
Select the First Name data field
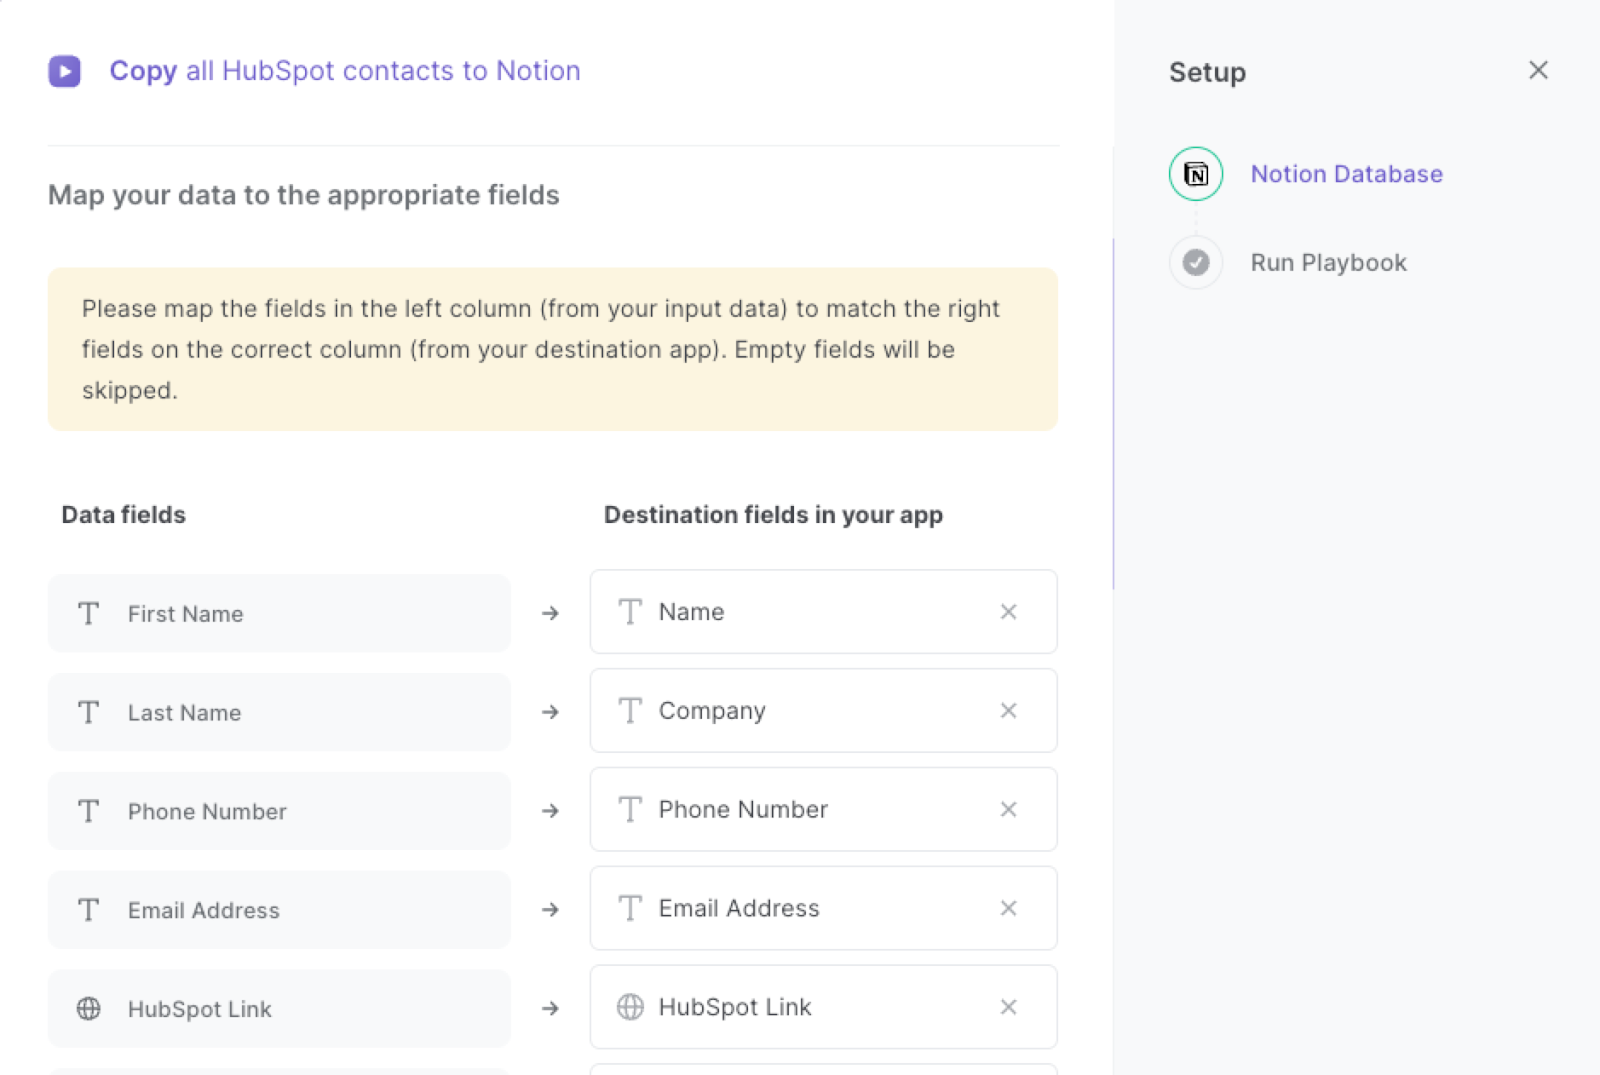279,613
